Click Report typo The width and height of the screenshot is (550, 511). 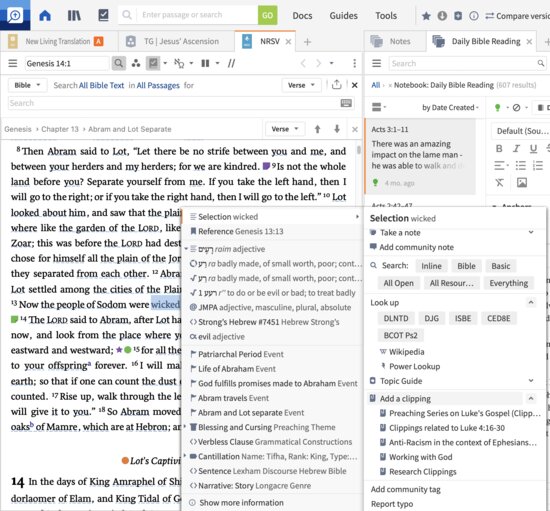[x=392, y=504]
